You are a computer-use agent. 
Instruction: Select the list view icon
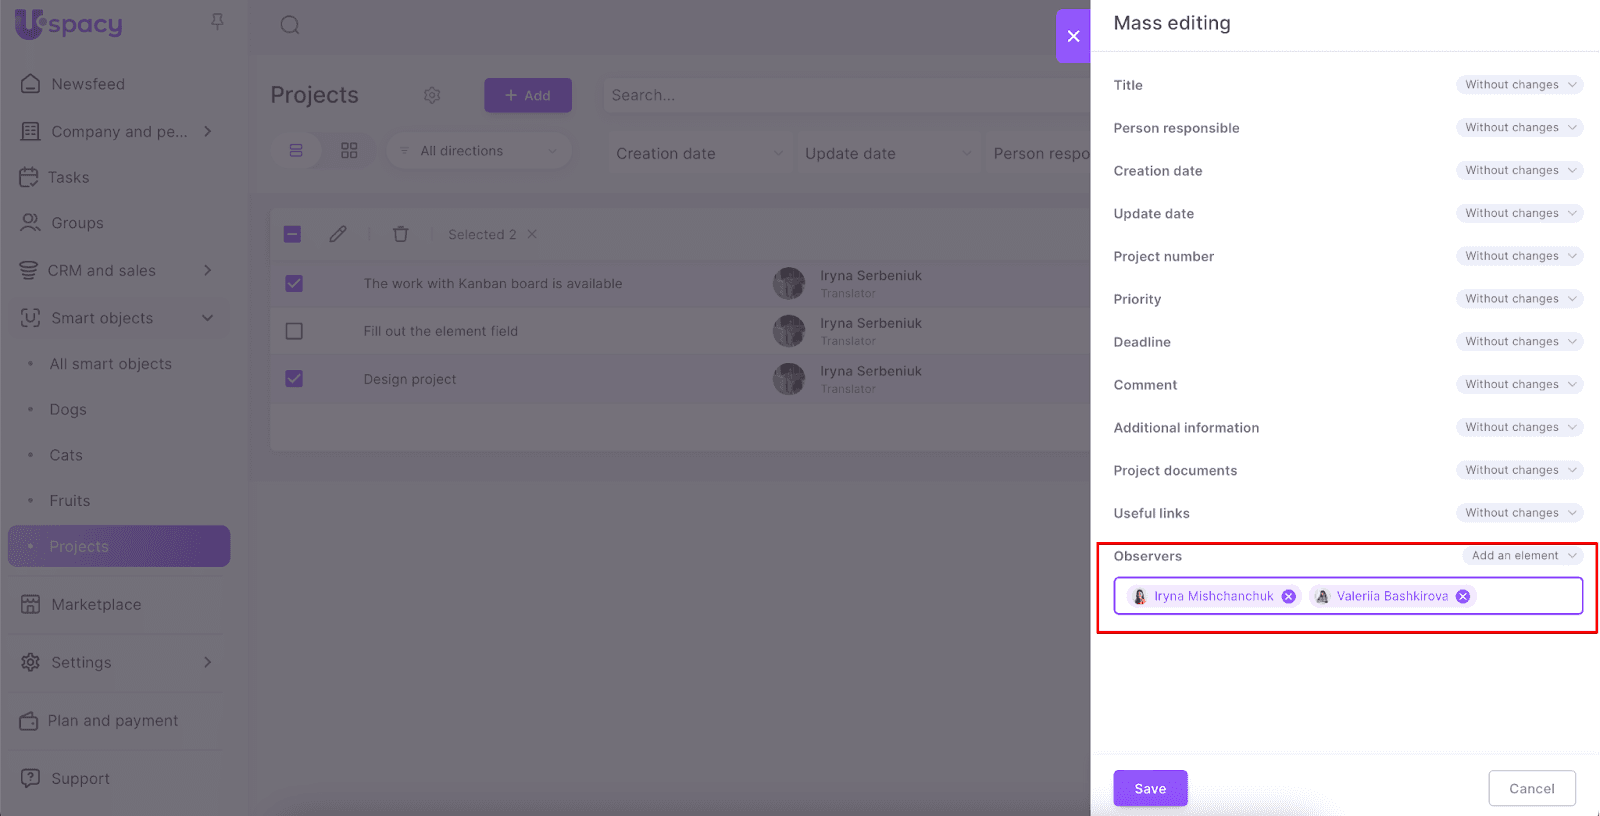[x=296, y=151]
